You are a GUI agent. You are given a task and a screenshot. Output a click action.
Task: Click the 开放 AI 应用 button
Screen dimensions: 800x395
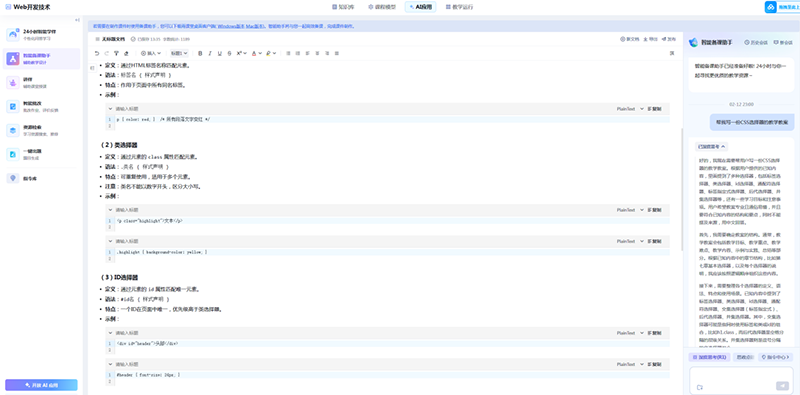tap(41, 385)
